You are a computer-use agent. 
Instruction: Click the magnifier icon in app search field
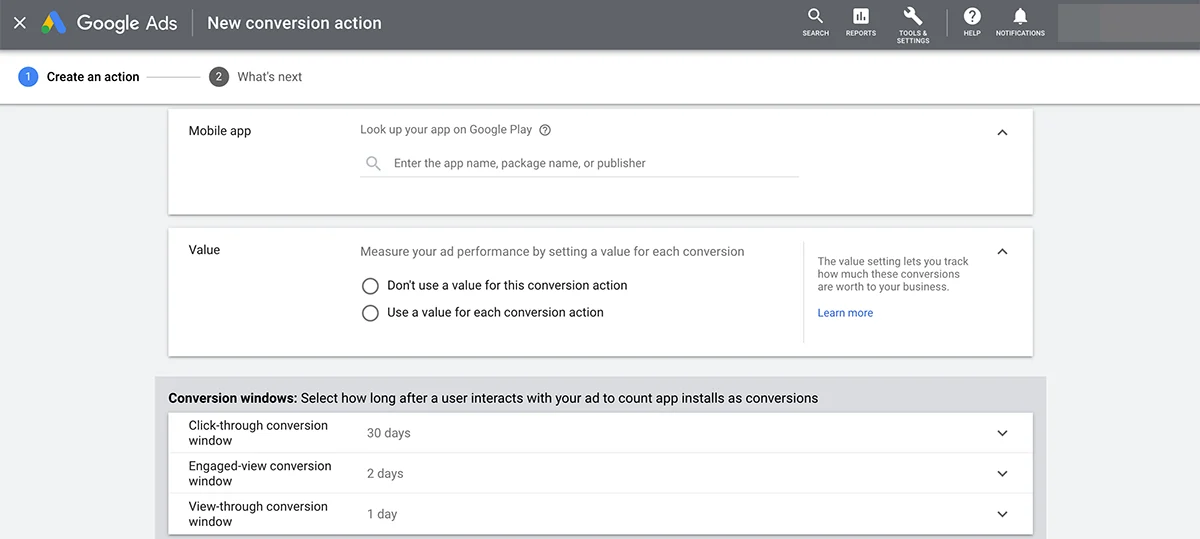373,163
